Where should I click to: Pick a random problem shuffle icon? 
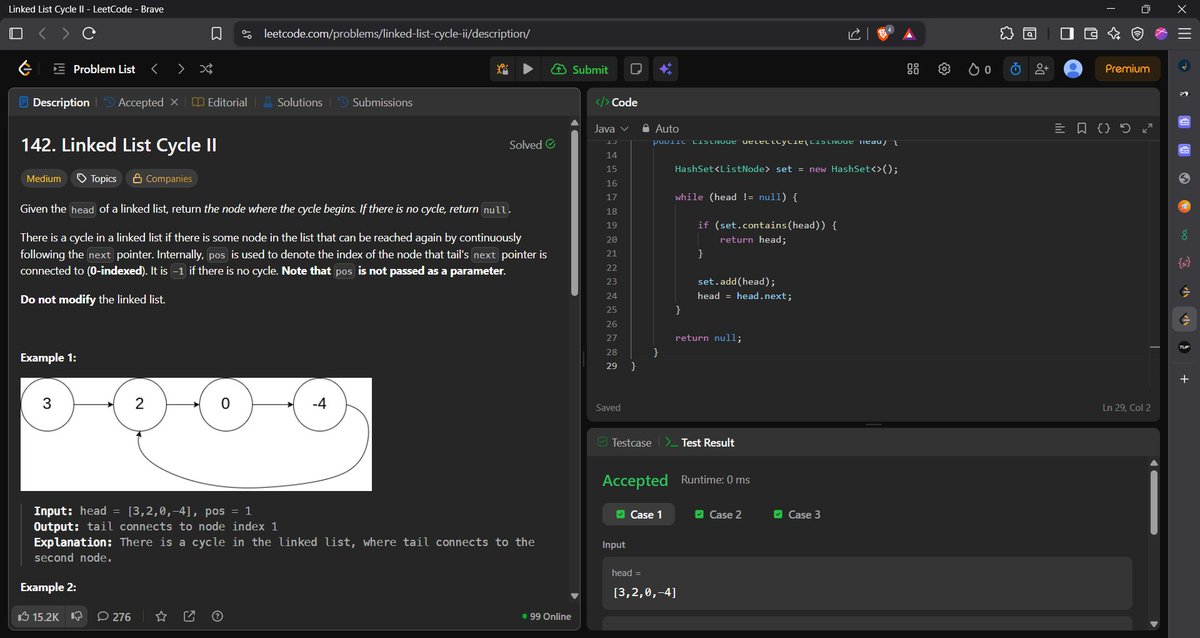(206, 69)
